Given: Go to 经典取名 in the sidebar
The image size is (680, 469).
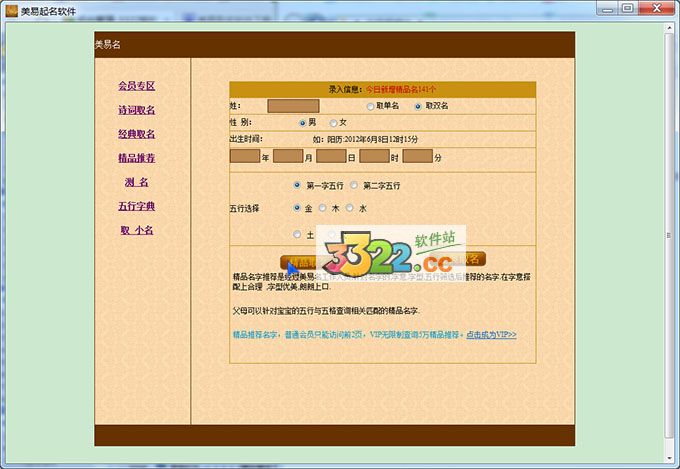Looking at the screenshot, I should [x=137, y=134].
